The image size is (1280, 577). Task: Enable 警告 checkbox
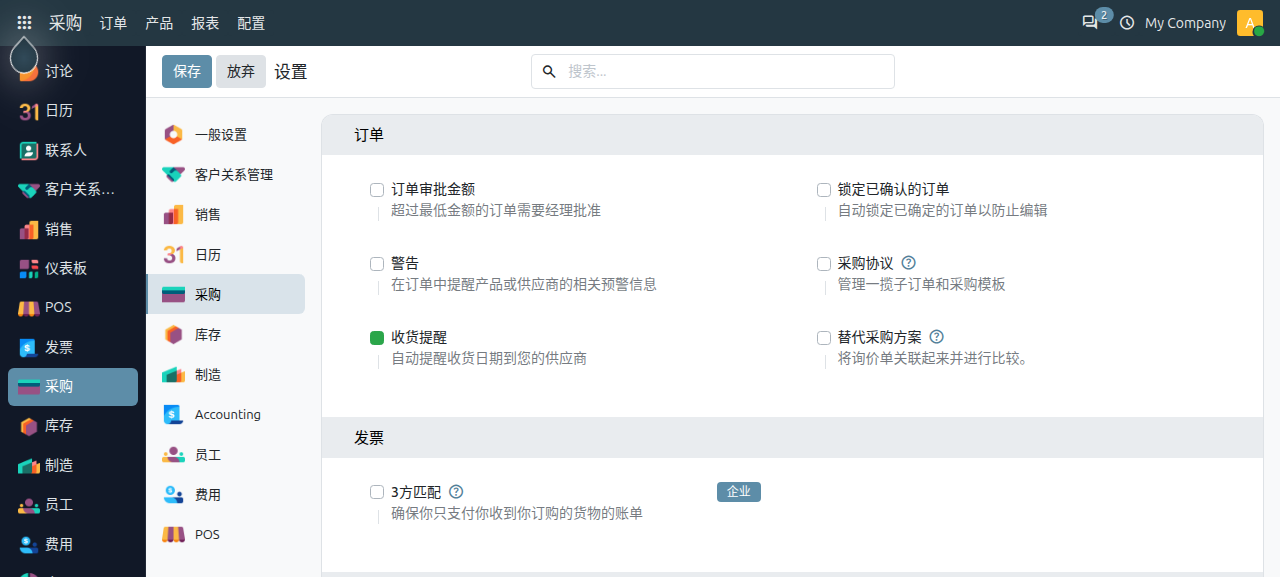pyautogui.click(x=377, y=264)
